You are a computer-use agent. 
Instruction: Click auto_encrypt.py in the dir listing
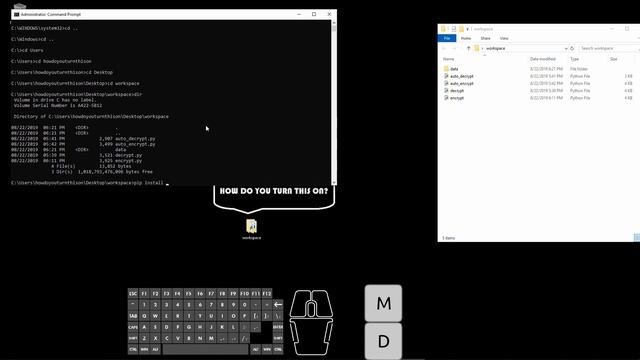(135, 144)
